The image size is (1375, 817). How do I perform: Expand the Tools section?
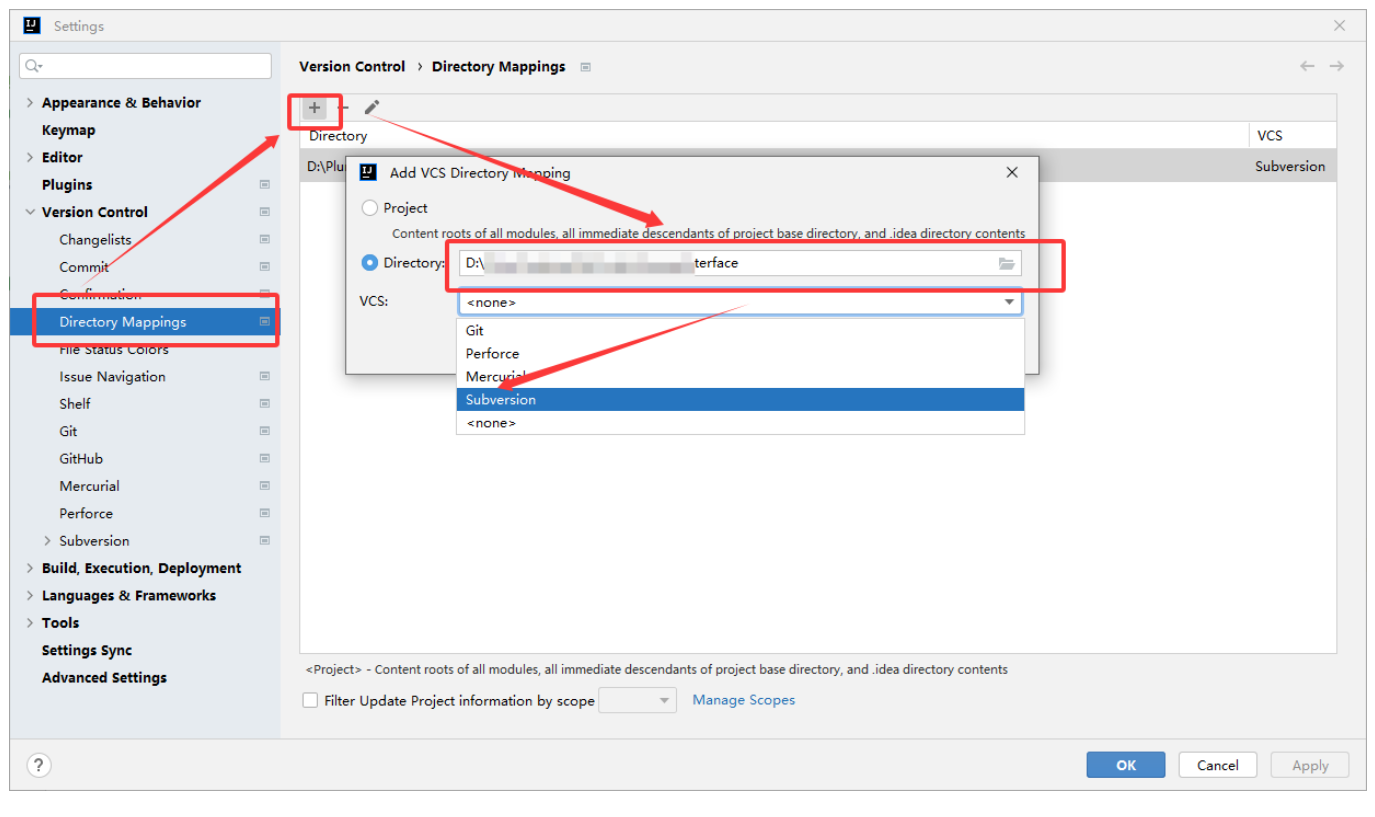click(29, 623)
